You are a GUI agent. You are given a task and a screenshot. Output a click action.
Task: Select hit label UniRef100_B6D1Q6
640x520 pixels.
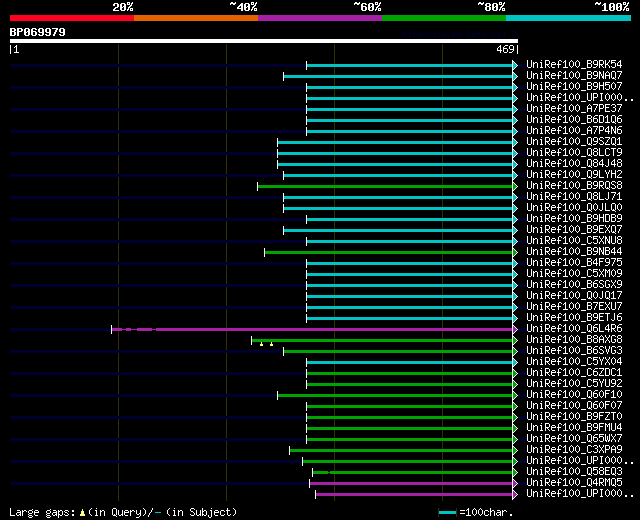click(574, 120)
